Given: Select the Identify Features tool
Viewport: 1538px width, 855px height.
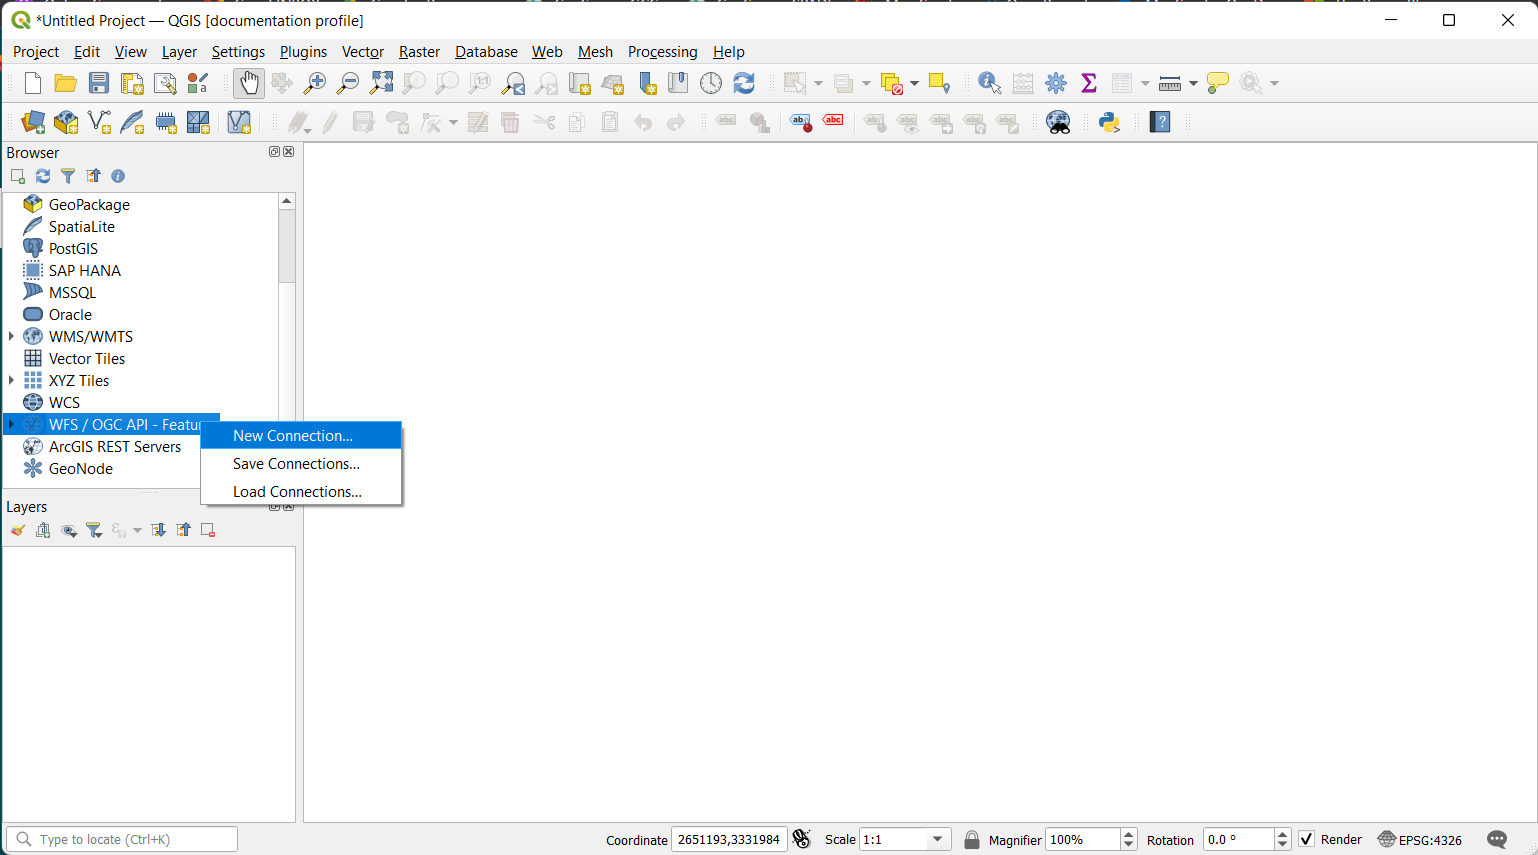Looking at the screenshot, I should pyautogui.click(x=988, y=83).
